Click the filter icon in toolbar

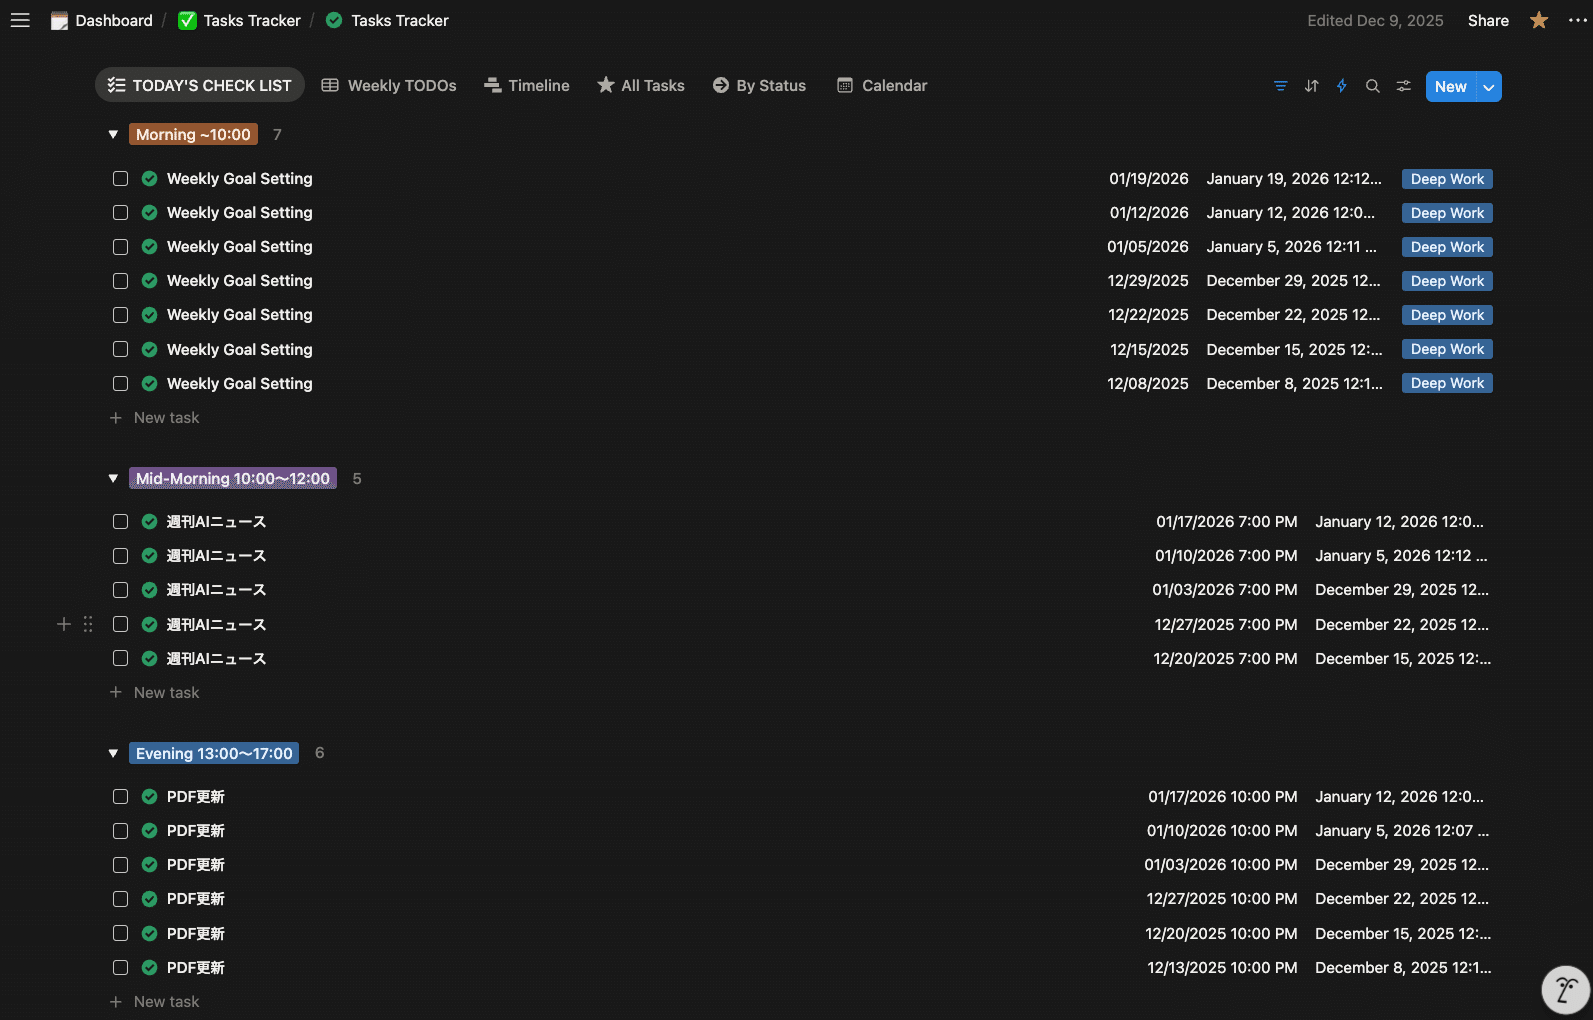[1280, 86]
